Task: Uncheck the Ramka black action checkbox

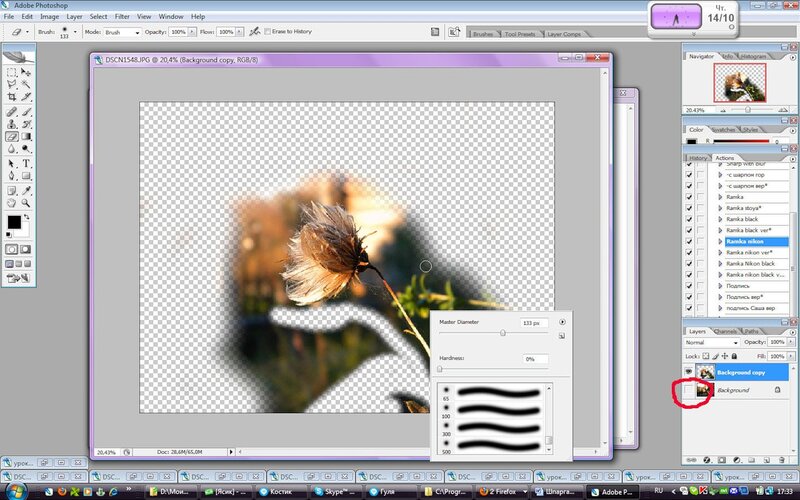Action: click(x=689, y=219)
